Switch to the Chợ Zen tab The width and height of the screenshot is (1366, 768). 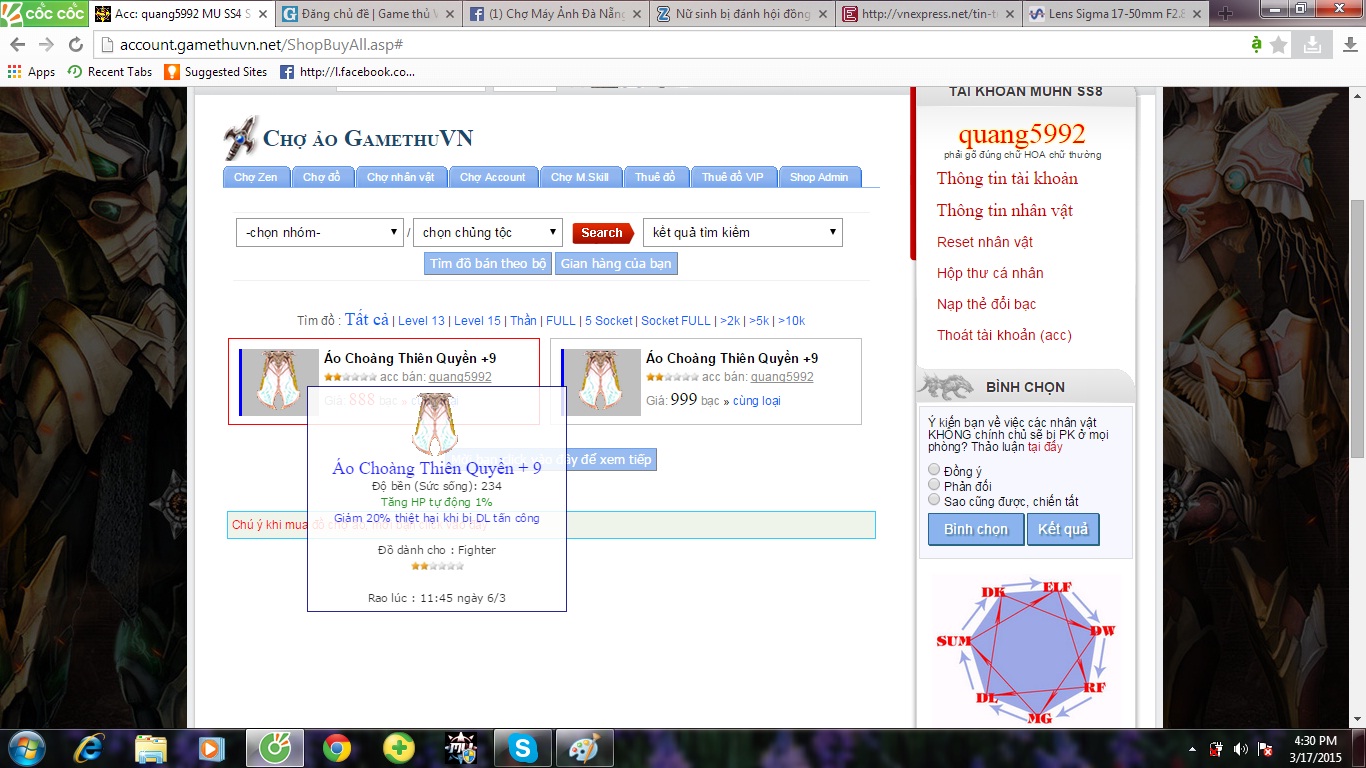[256, 177]
